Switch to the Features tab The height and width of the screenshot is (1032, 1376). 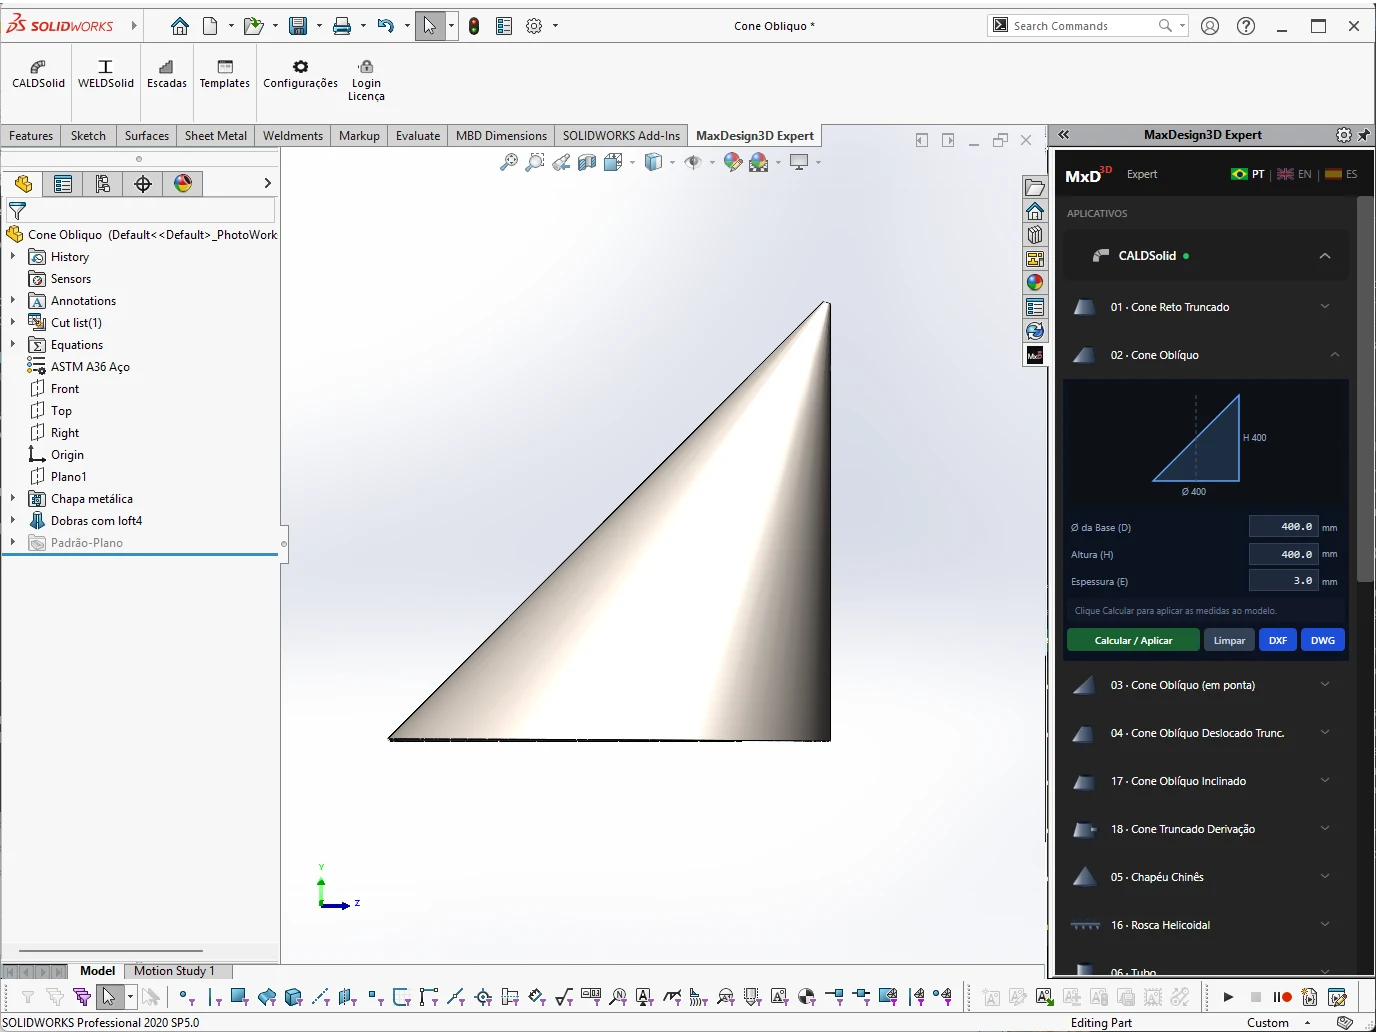[31, 136]
